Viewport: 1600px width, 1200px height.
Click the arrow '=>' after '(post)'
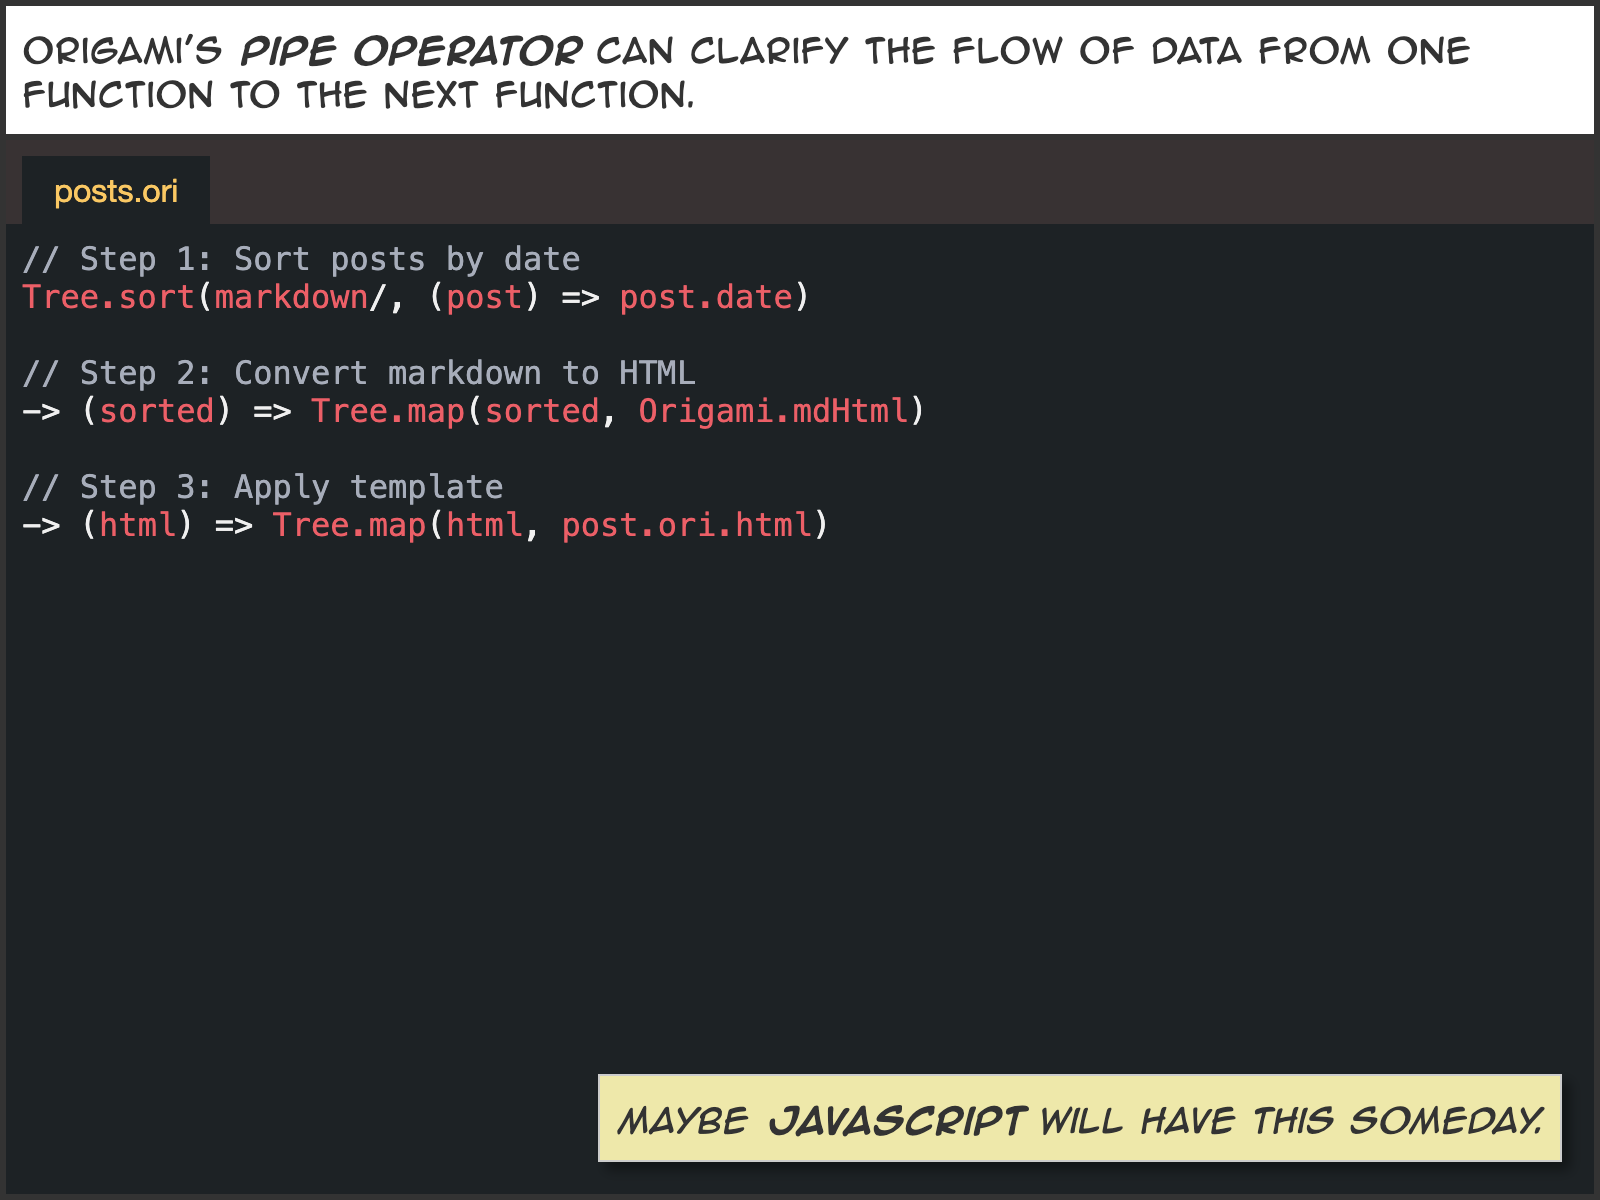(580, 297)
